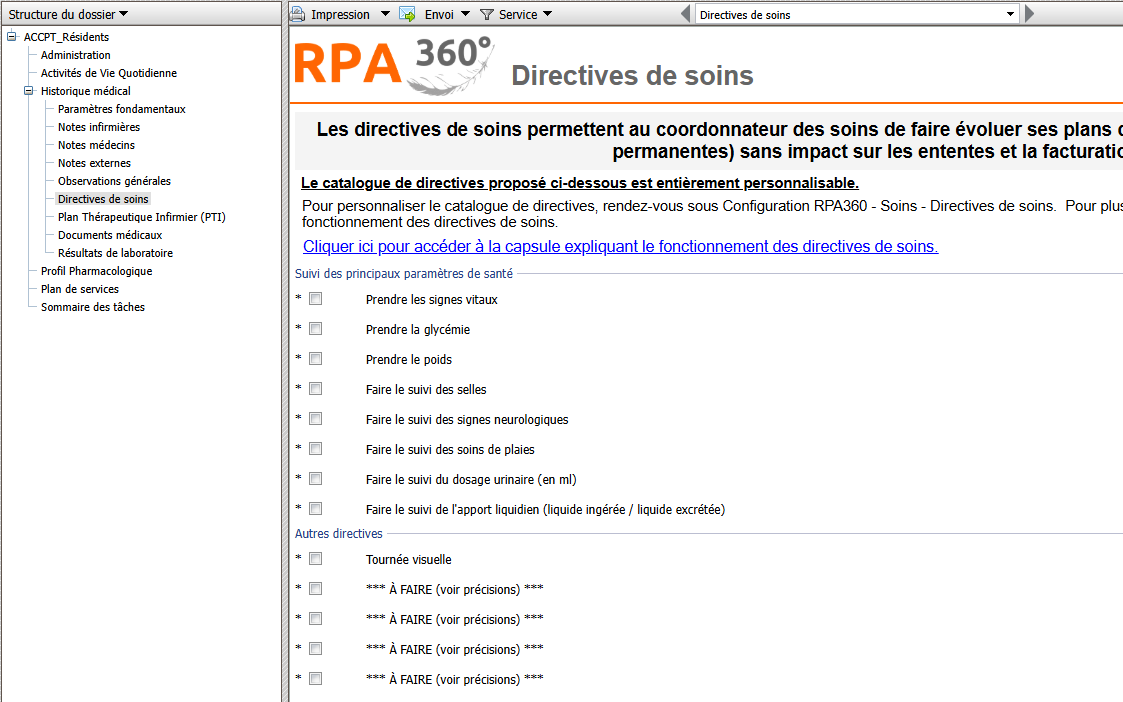Select Notes médecins

96,145
